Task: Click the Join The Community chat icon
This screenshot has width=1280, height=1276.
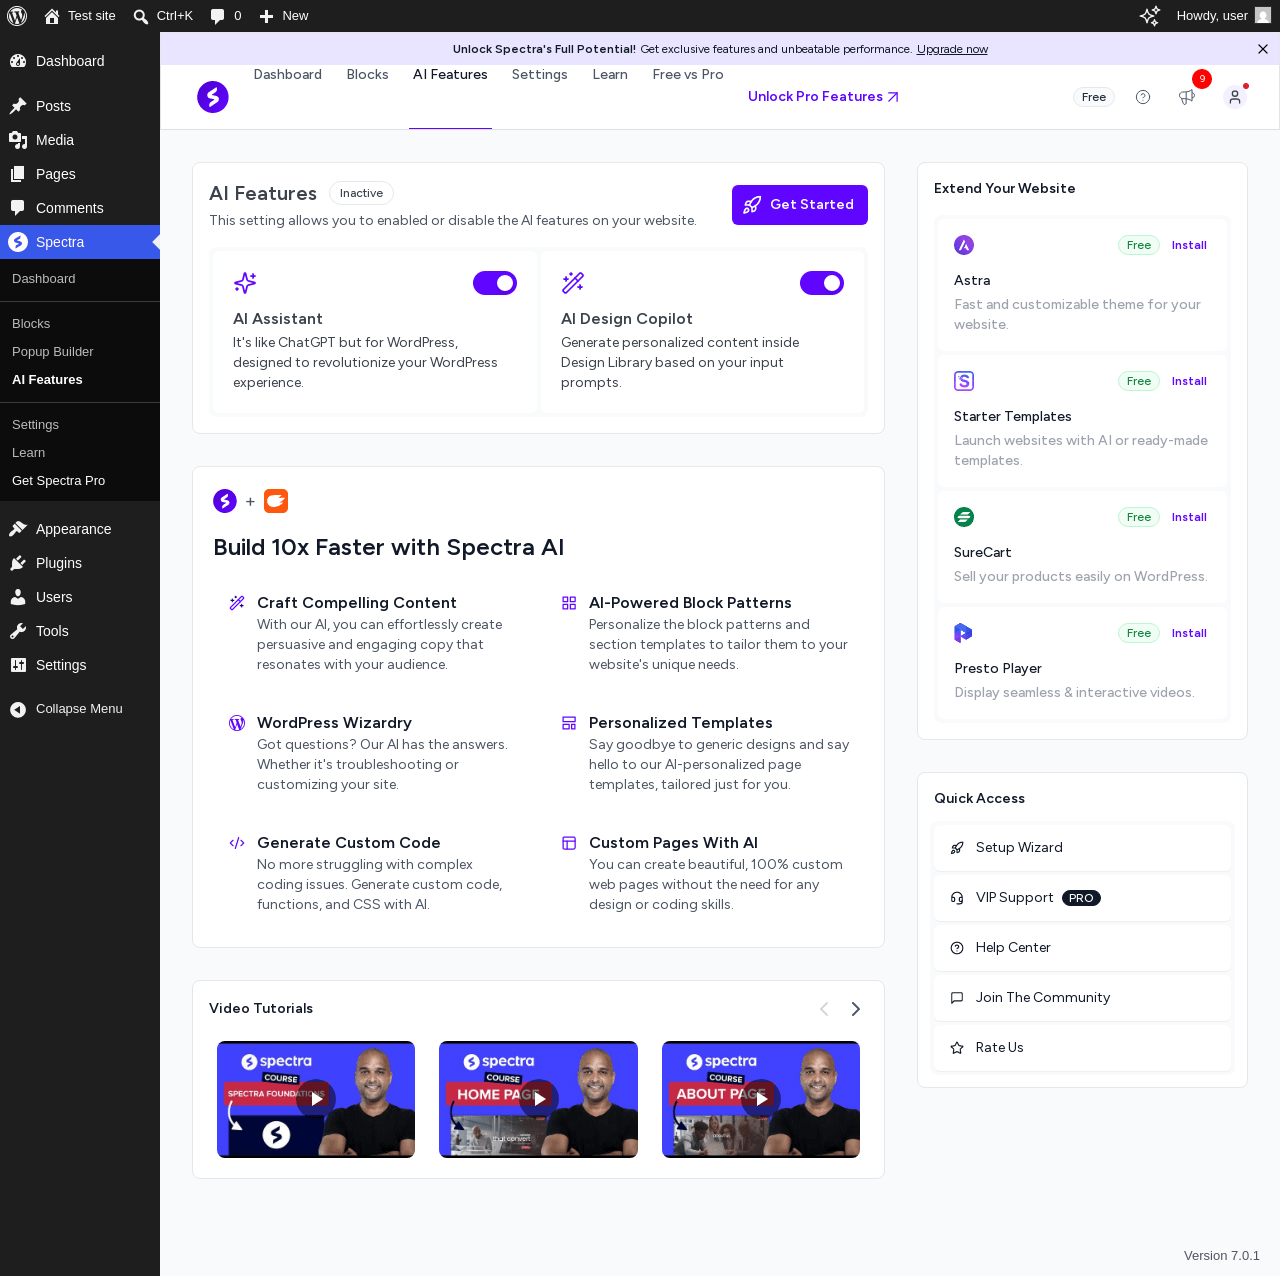Action: (x=957, y=998)
